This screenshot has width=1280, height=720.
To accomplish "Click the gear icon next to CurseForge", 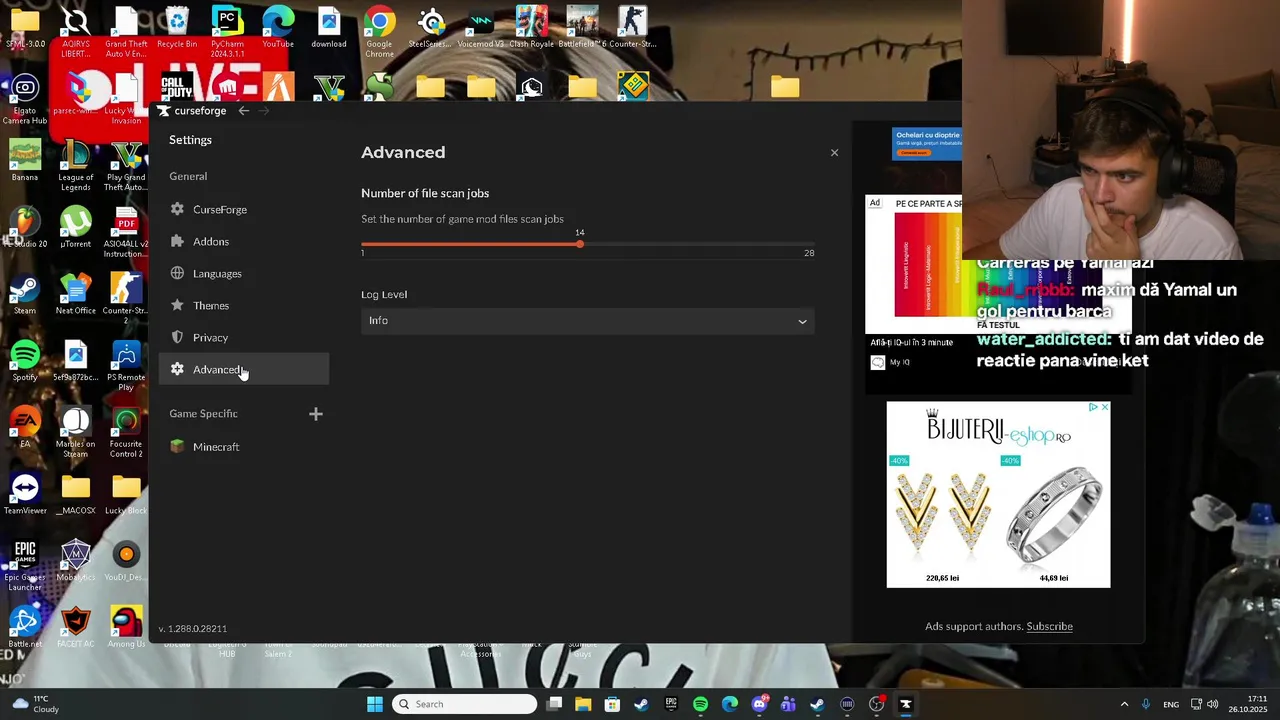I will pyautogui.click(x=177, y=209).
